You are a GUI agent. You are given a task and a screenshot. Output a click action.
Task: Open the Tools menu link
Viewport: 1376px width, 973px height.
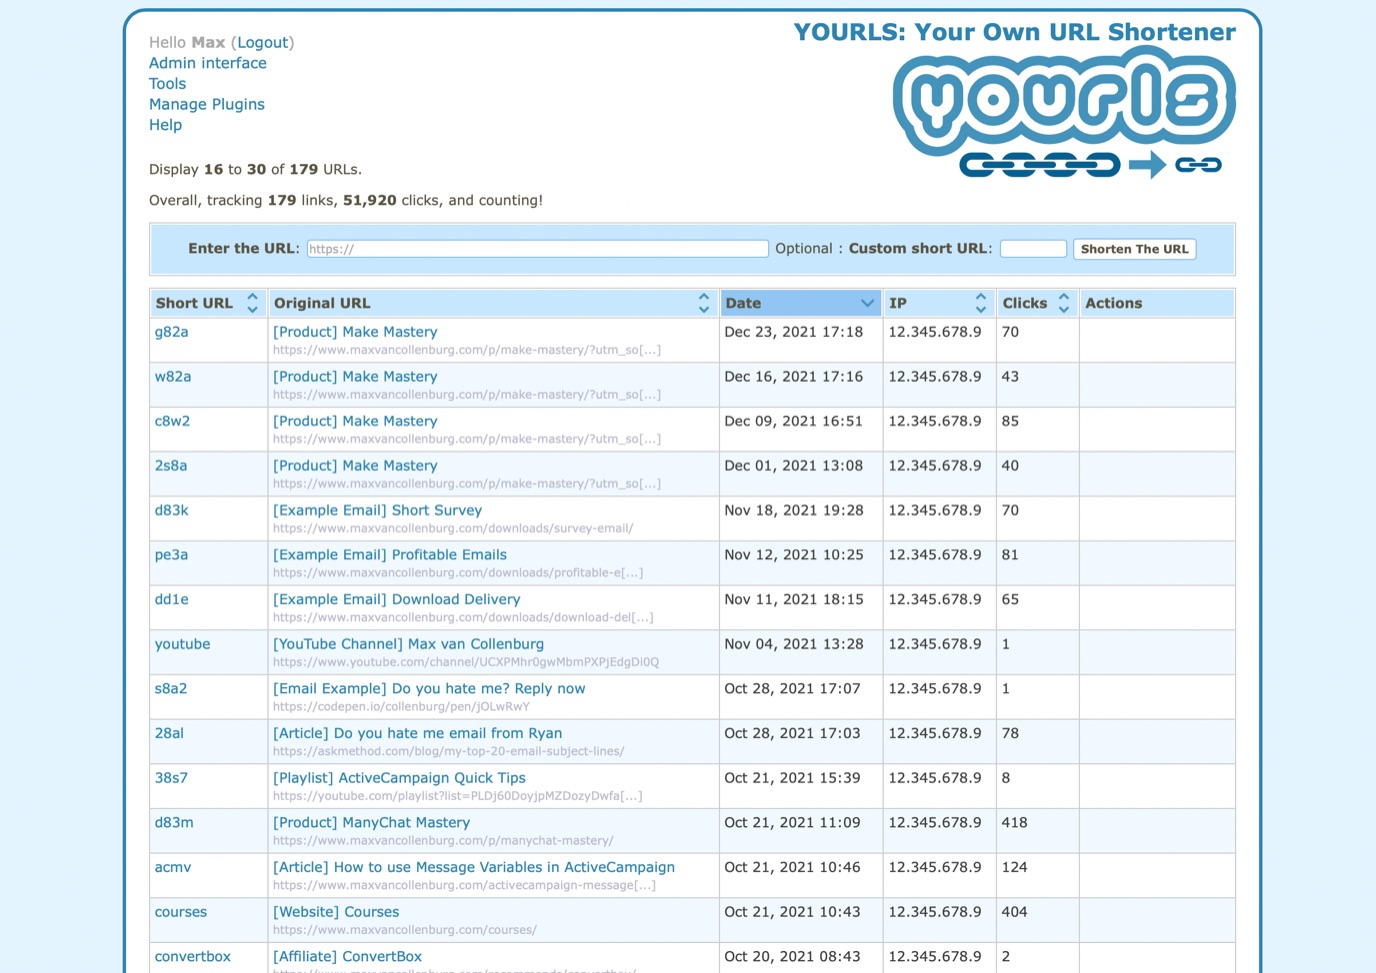tap(167, 84)
